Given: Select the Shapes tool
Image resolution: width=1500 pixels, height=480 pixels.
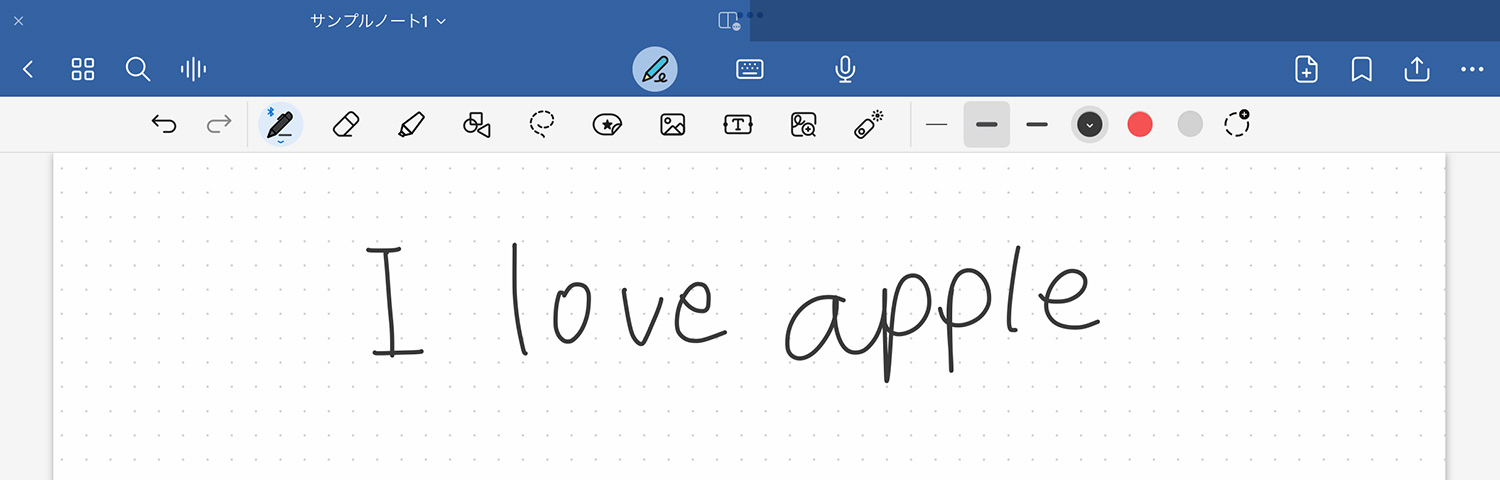Looking at the screenshot, I should [x=477, y=124].
